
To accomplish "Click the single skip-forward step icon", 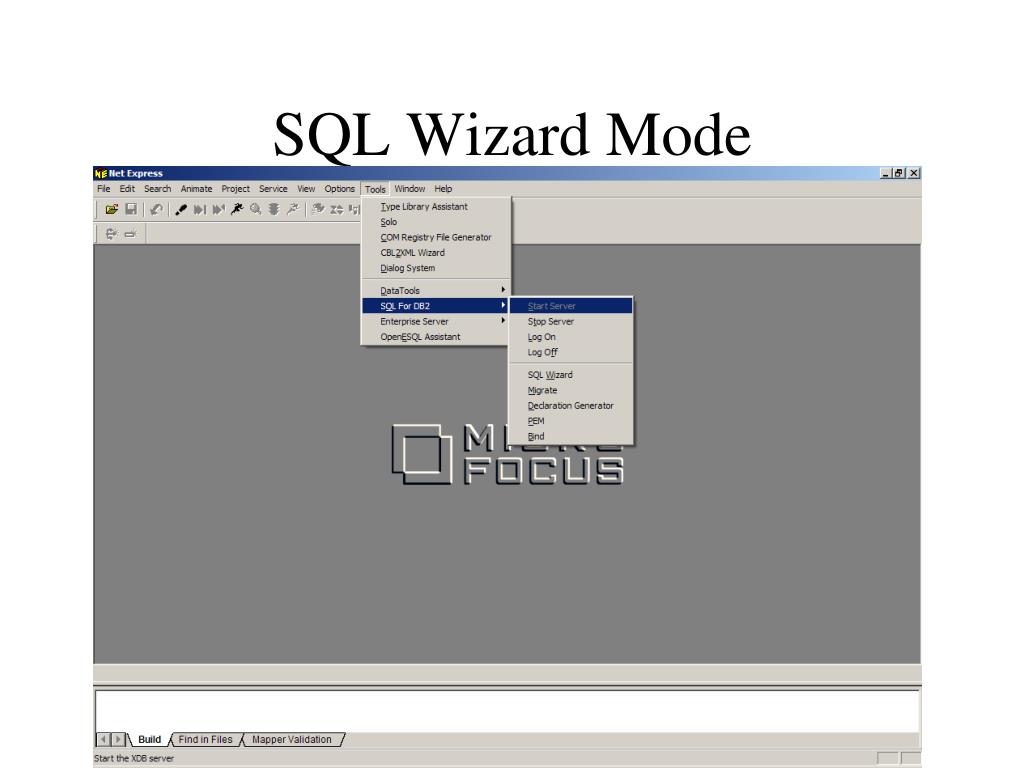I will [199, 209].
